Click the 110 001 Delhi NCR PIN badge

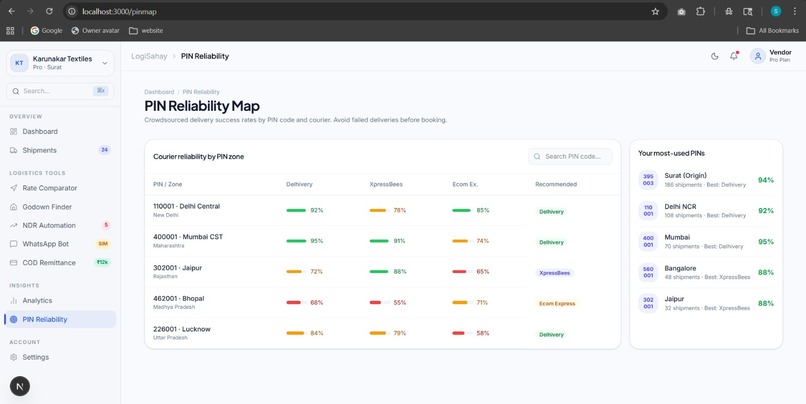648,211
